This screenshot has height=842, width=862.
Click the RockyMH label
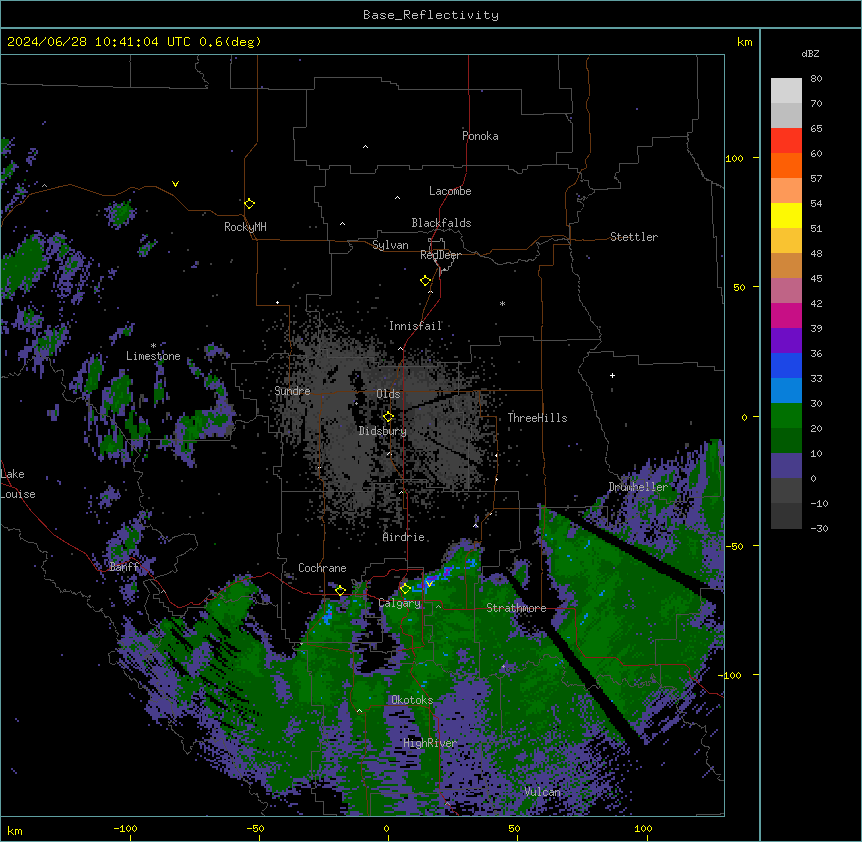(x=245, y=227)
